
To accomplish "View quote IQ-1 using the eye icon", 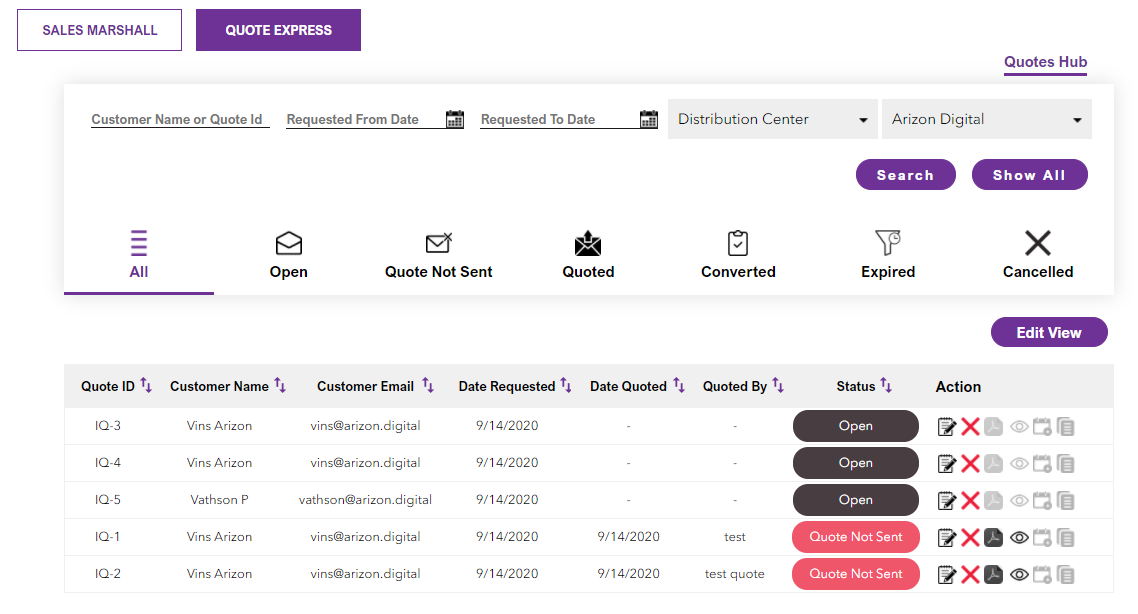I will (x=1019, y=538).
